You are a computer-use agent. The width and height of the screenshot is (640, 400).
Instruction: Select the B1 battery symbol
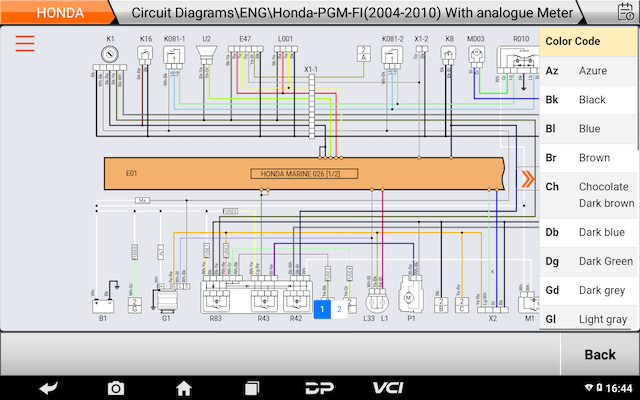pos(103,306)
